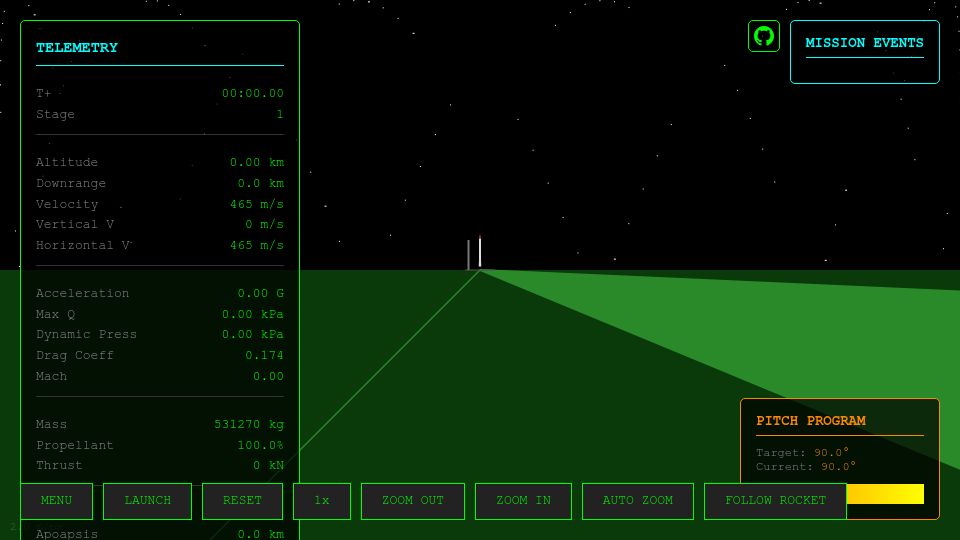Change time warp with the 1x button
This screenshot has height=540, width=960.
click(322, 501)
